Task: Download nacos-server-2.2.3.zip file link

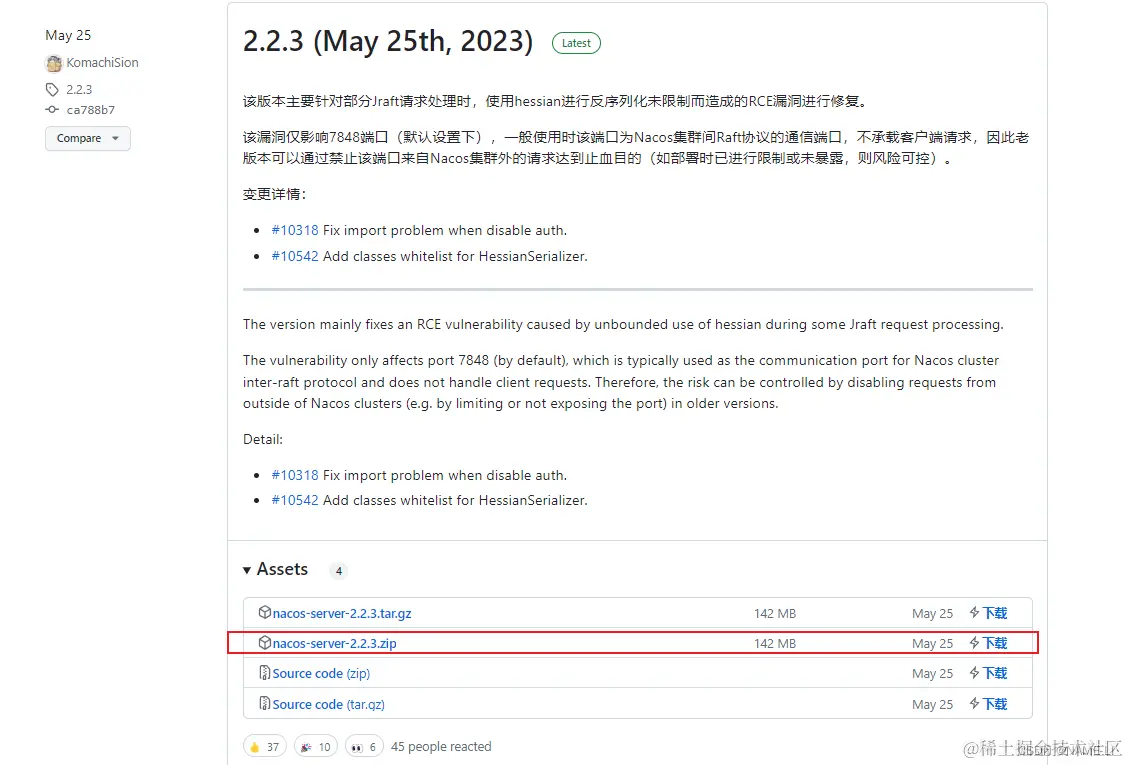Action: point(334,644)
